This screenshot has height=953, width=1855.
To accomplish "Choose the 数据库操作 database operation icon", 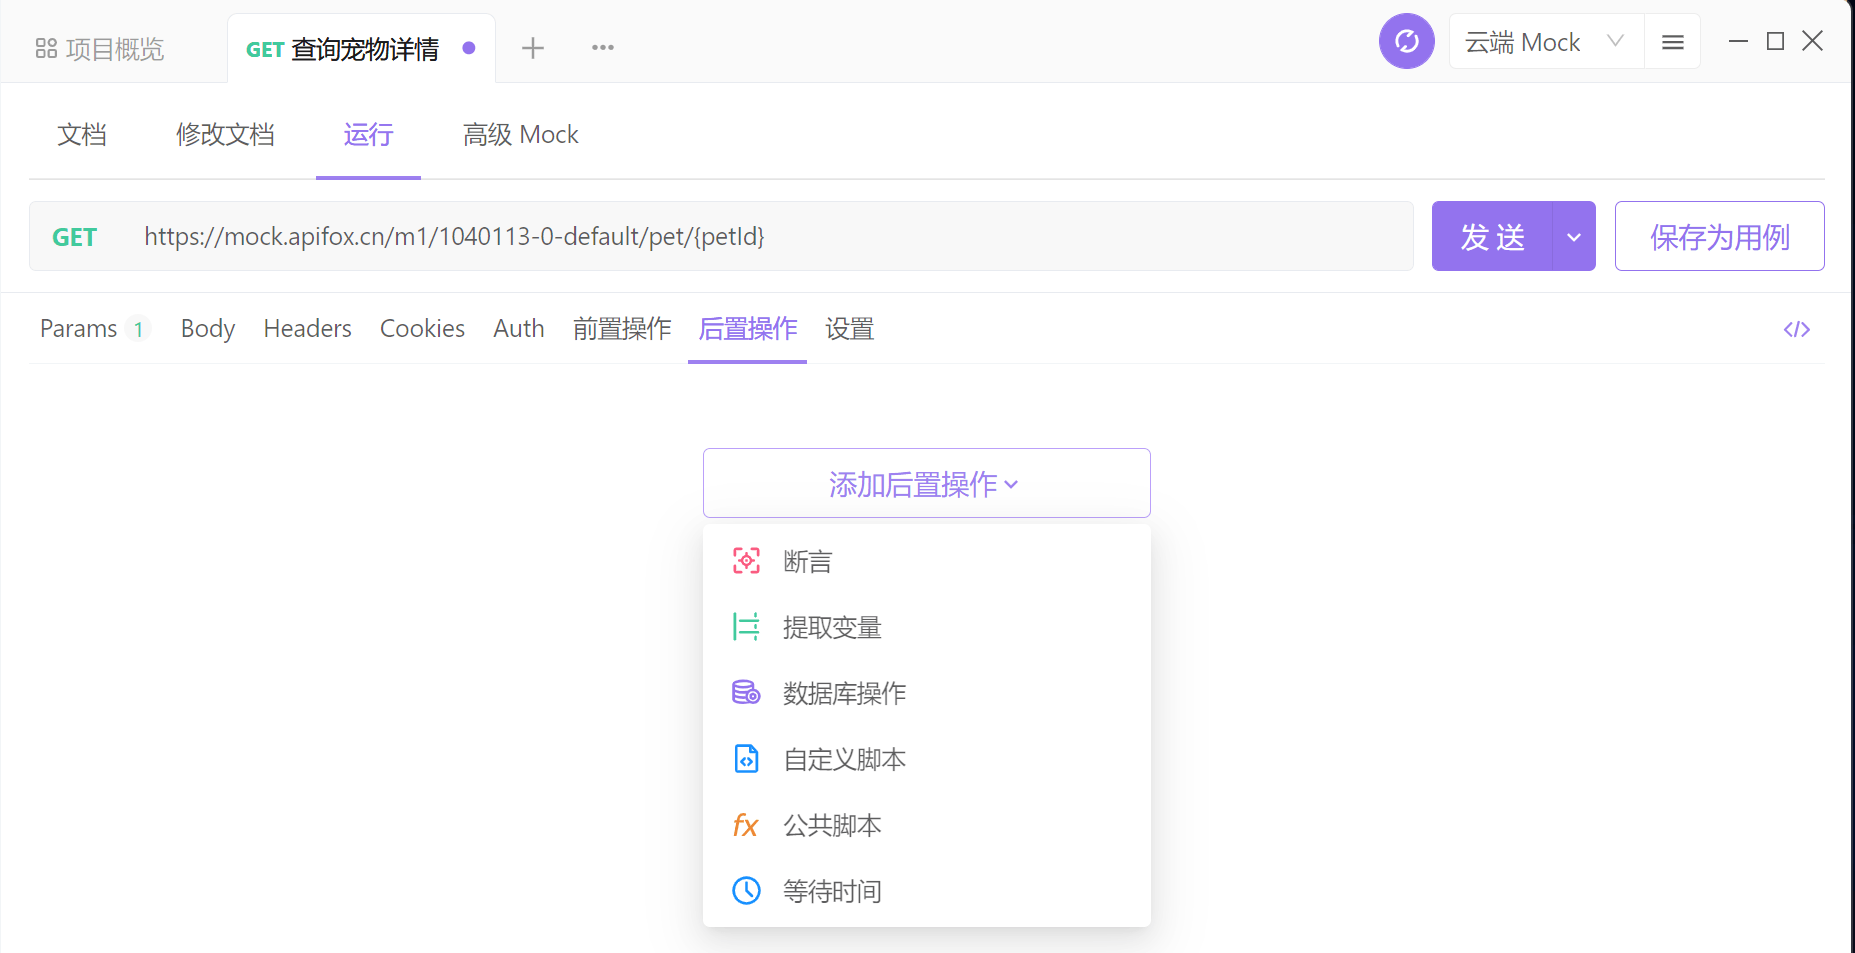I will [x=746, y=692].
